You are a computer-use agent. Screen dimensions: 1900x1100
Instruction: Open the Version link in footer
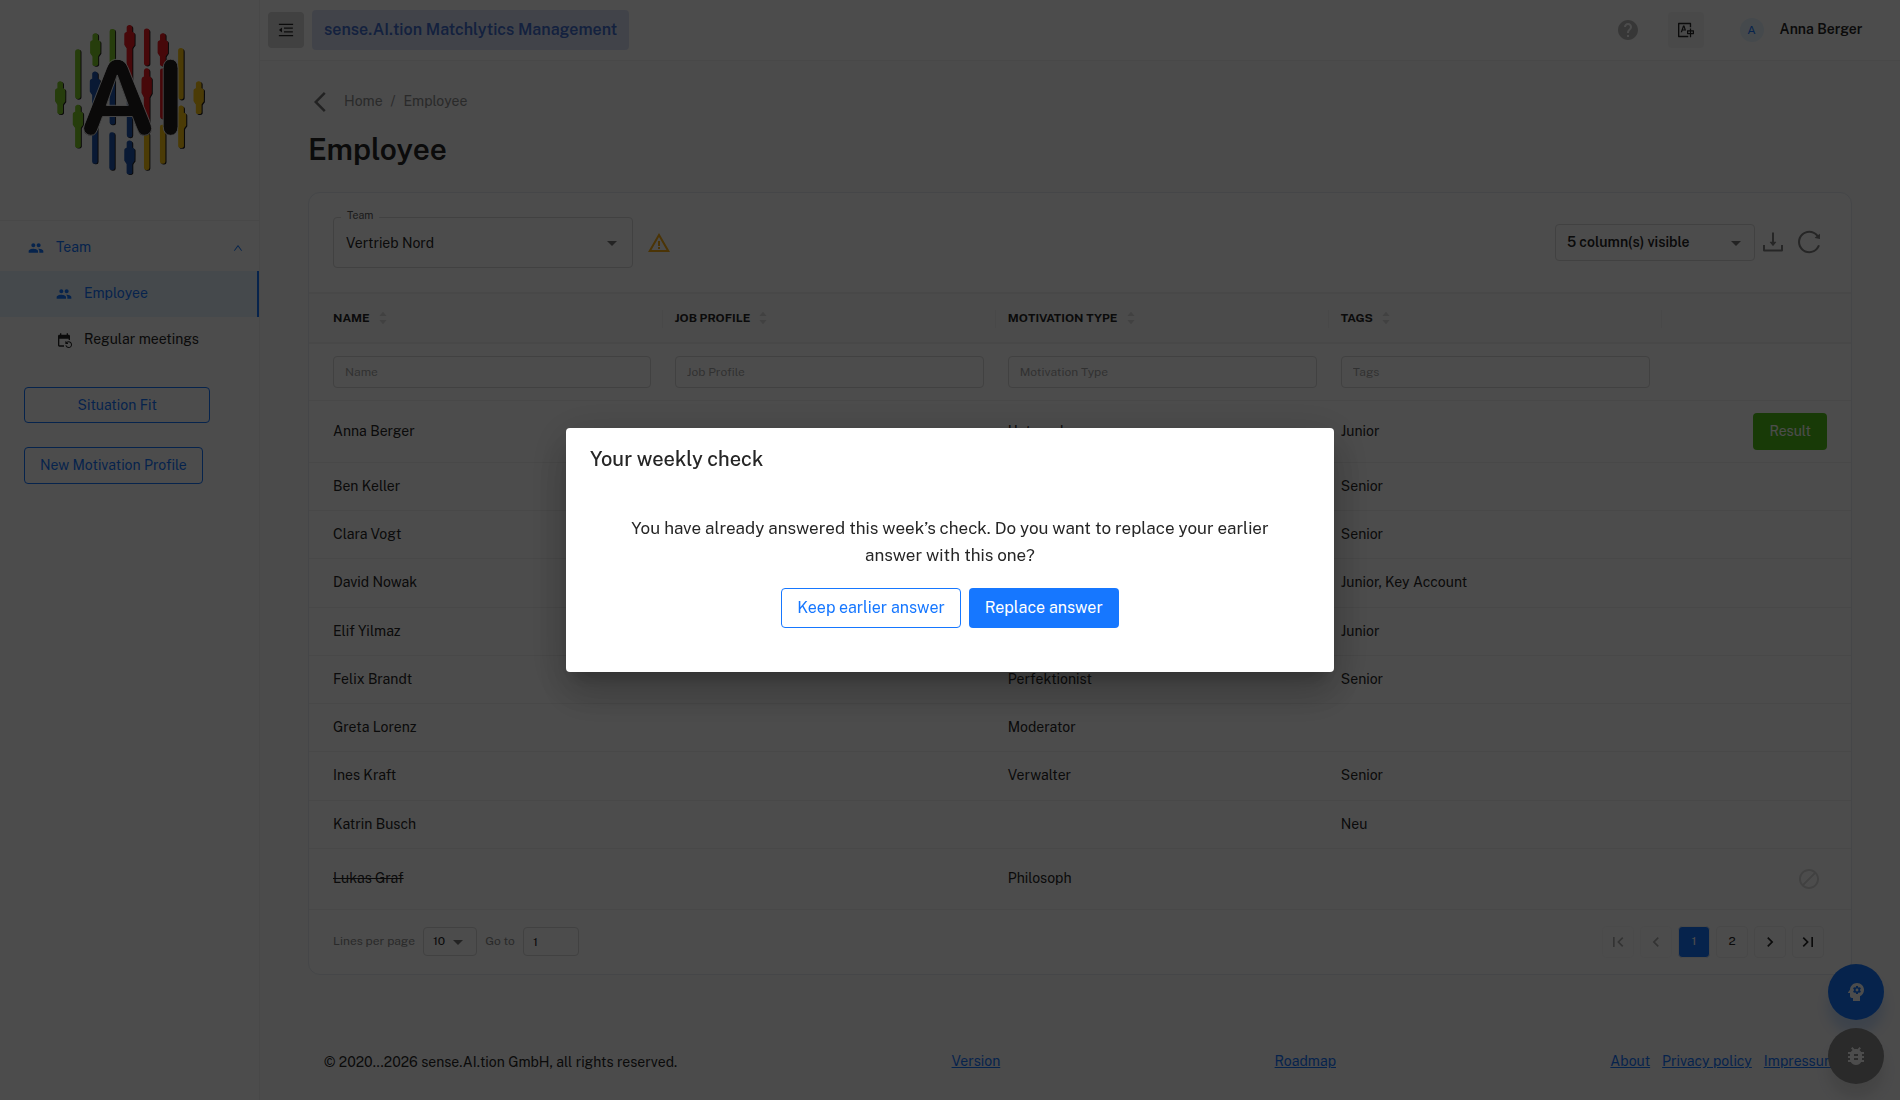coord(976,1061)
